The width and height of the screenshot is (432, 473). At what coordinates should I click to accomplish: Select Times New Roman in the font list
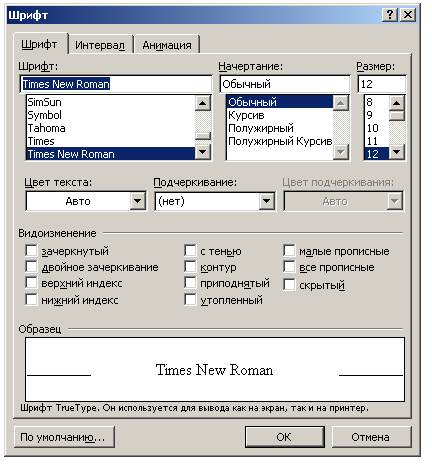111,154
